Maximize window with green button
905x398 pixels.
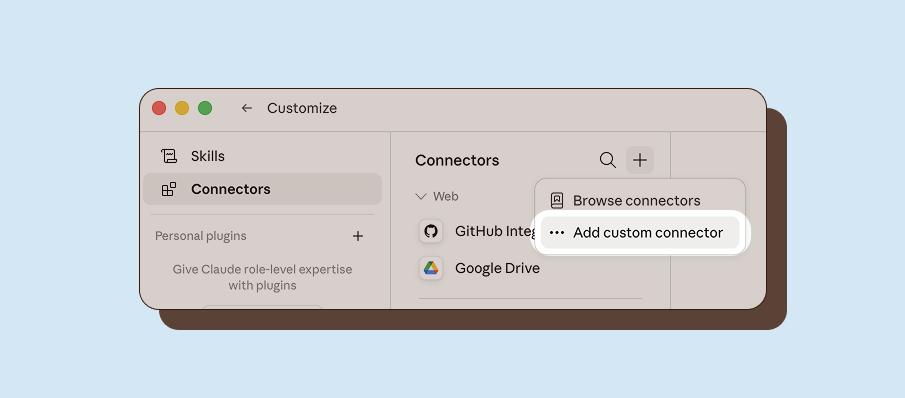205,108
